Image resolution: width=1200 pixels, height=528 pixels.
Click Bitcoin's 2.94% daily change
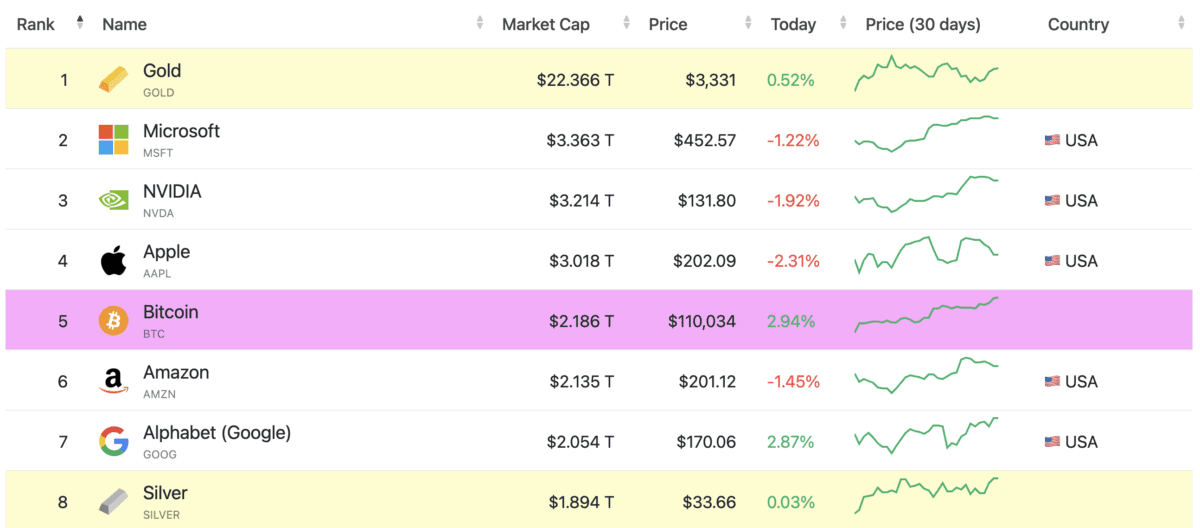tap(791, 321)
